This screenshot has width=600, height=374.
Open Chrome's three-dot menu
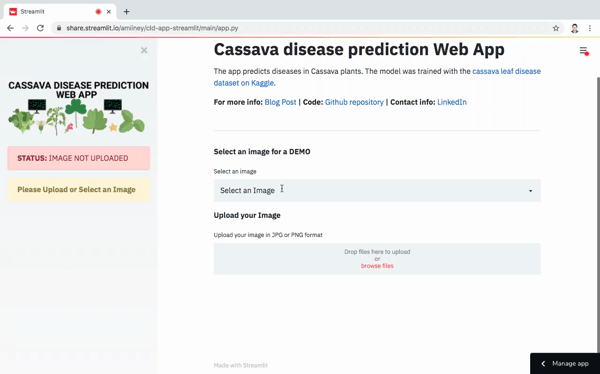(590, 28)
